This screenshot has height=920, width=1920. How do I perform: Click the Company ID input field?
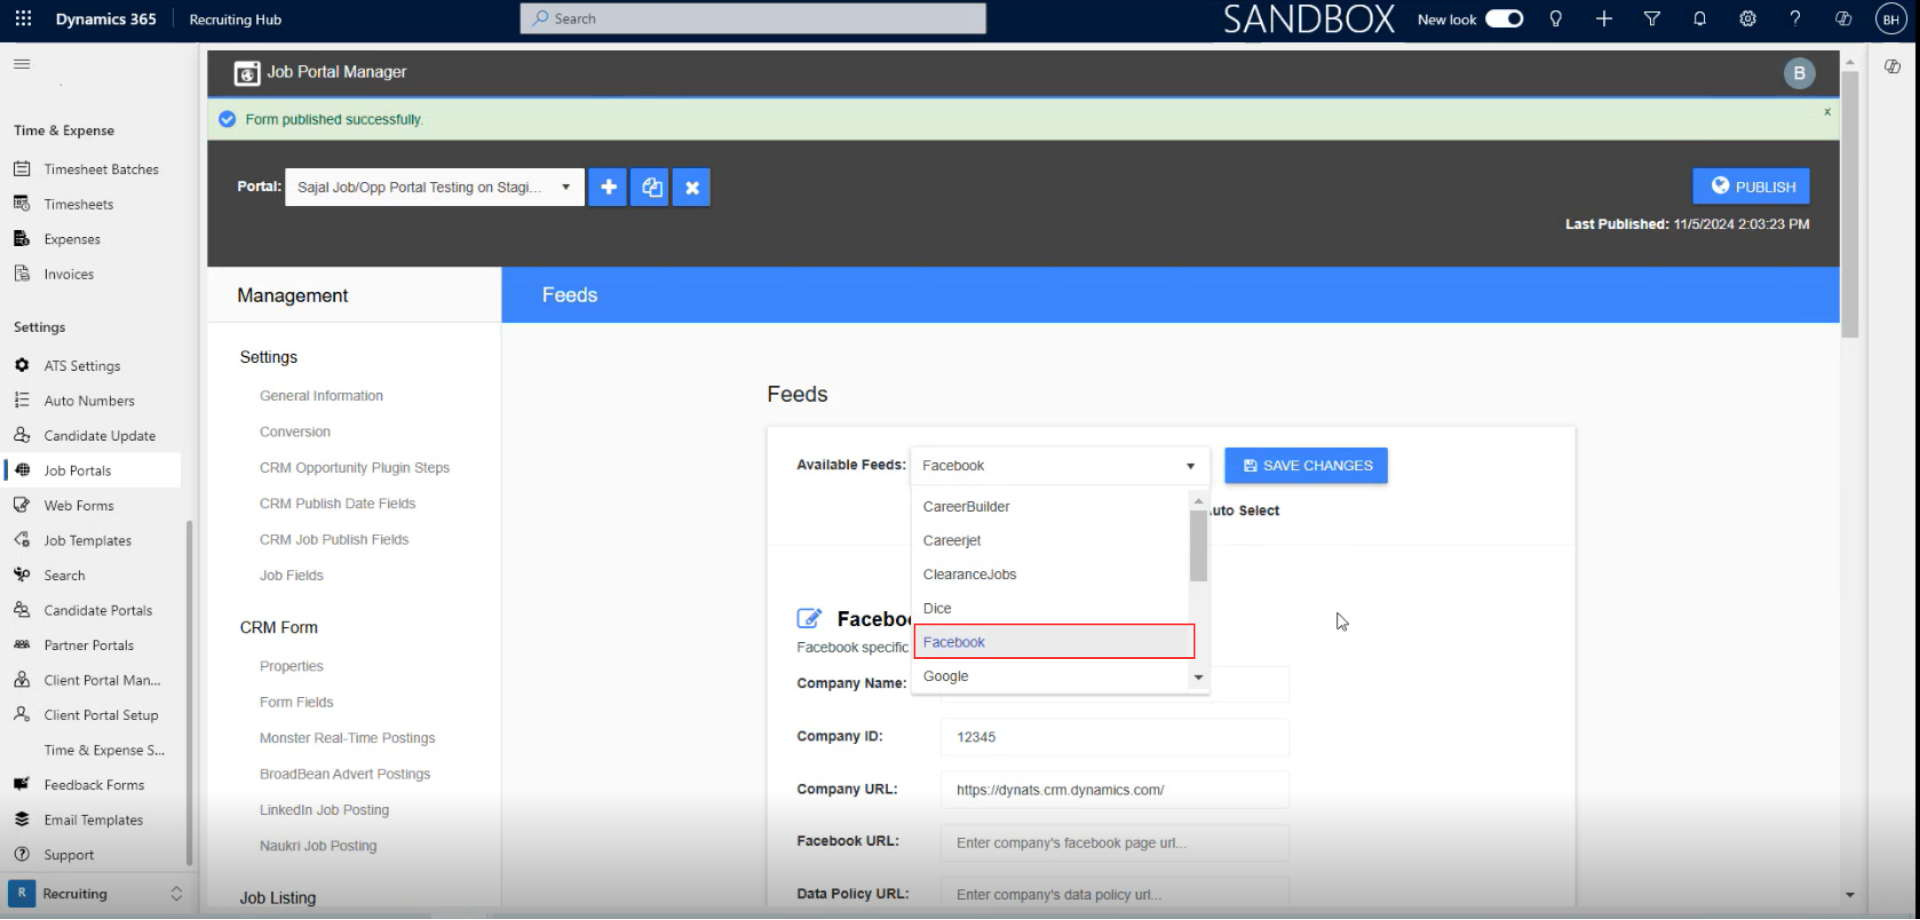coord(1114,737)
